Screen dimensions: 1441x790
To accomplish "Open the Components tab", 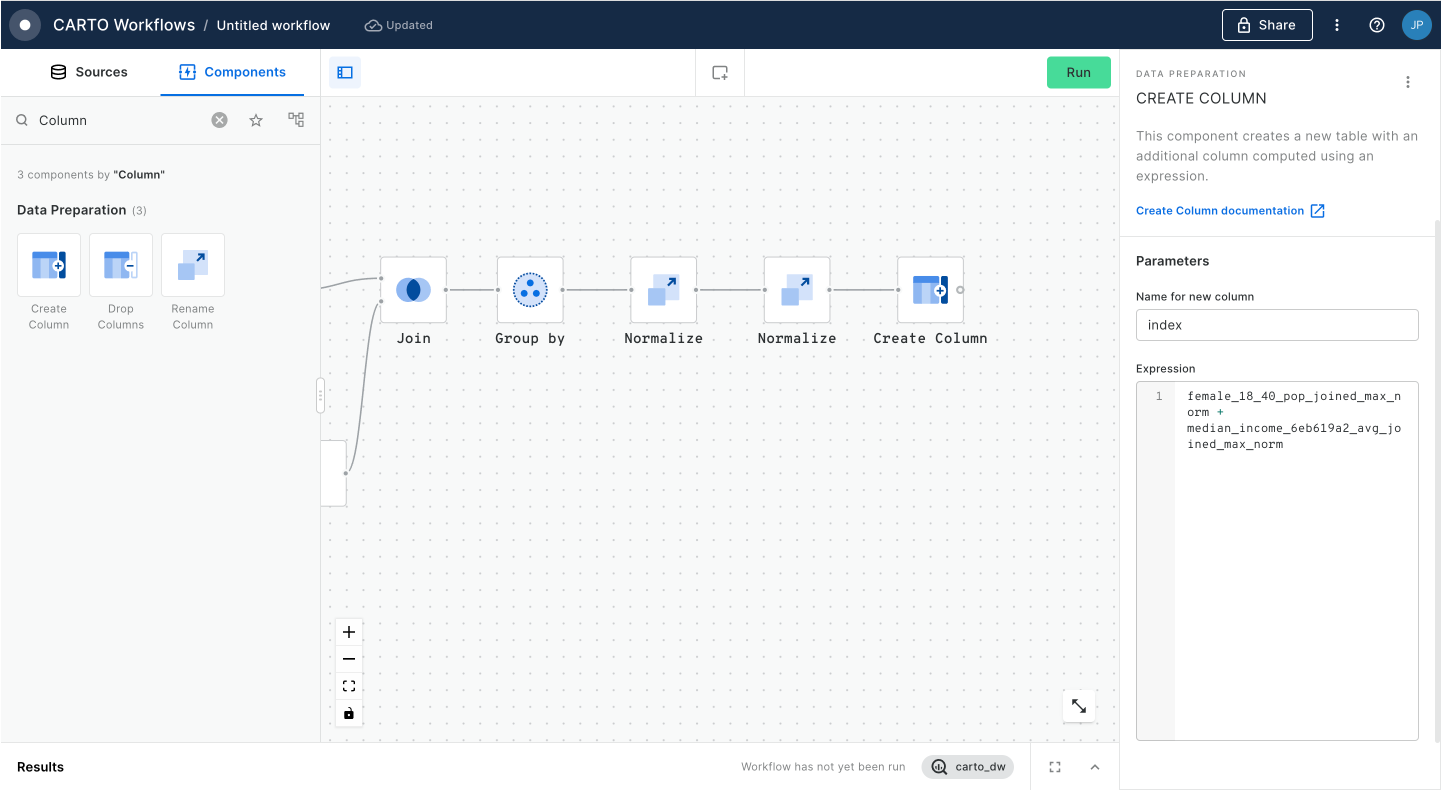I will [x=232, y=72].
